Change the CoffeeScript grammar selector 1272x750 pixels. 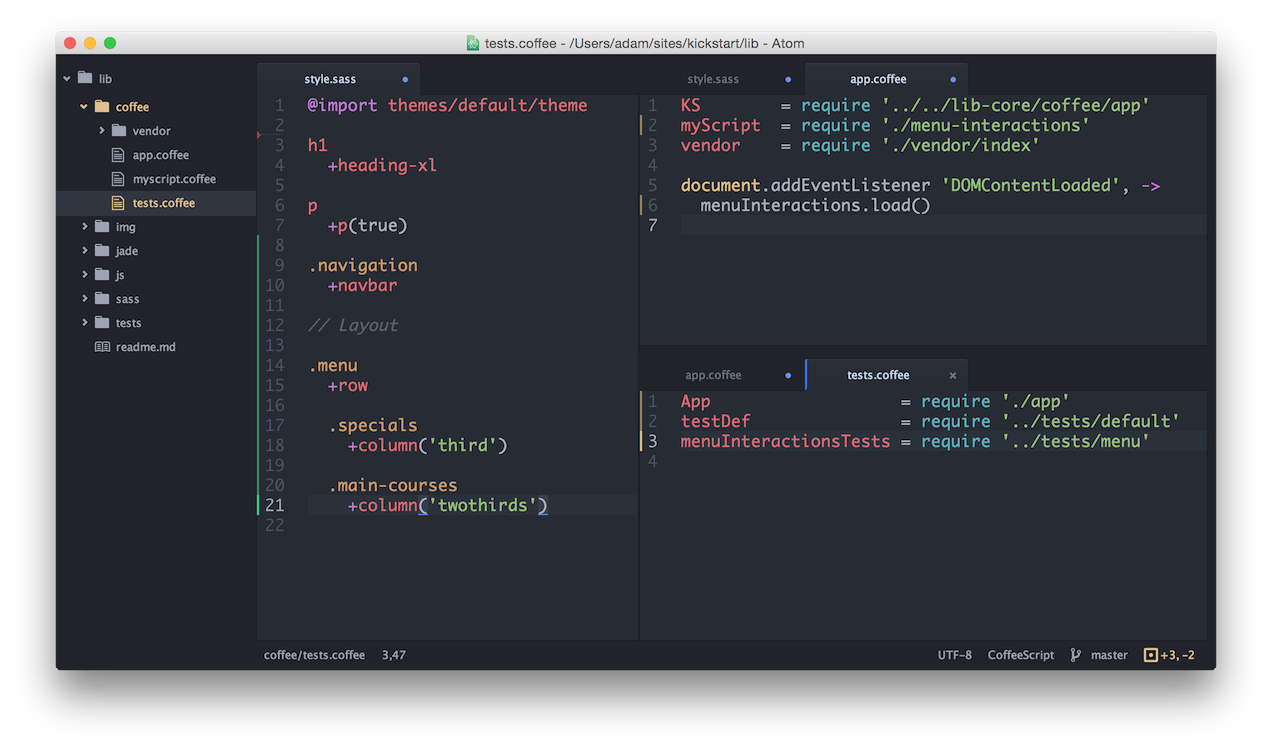point(1021,655)
